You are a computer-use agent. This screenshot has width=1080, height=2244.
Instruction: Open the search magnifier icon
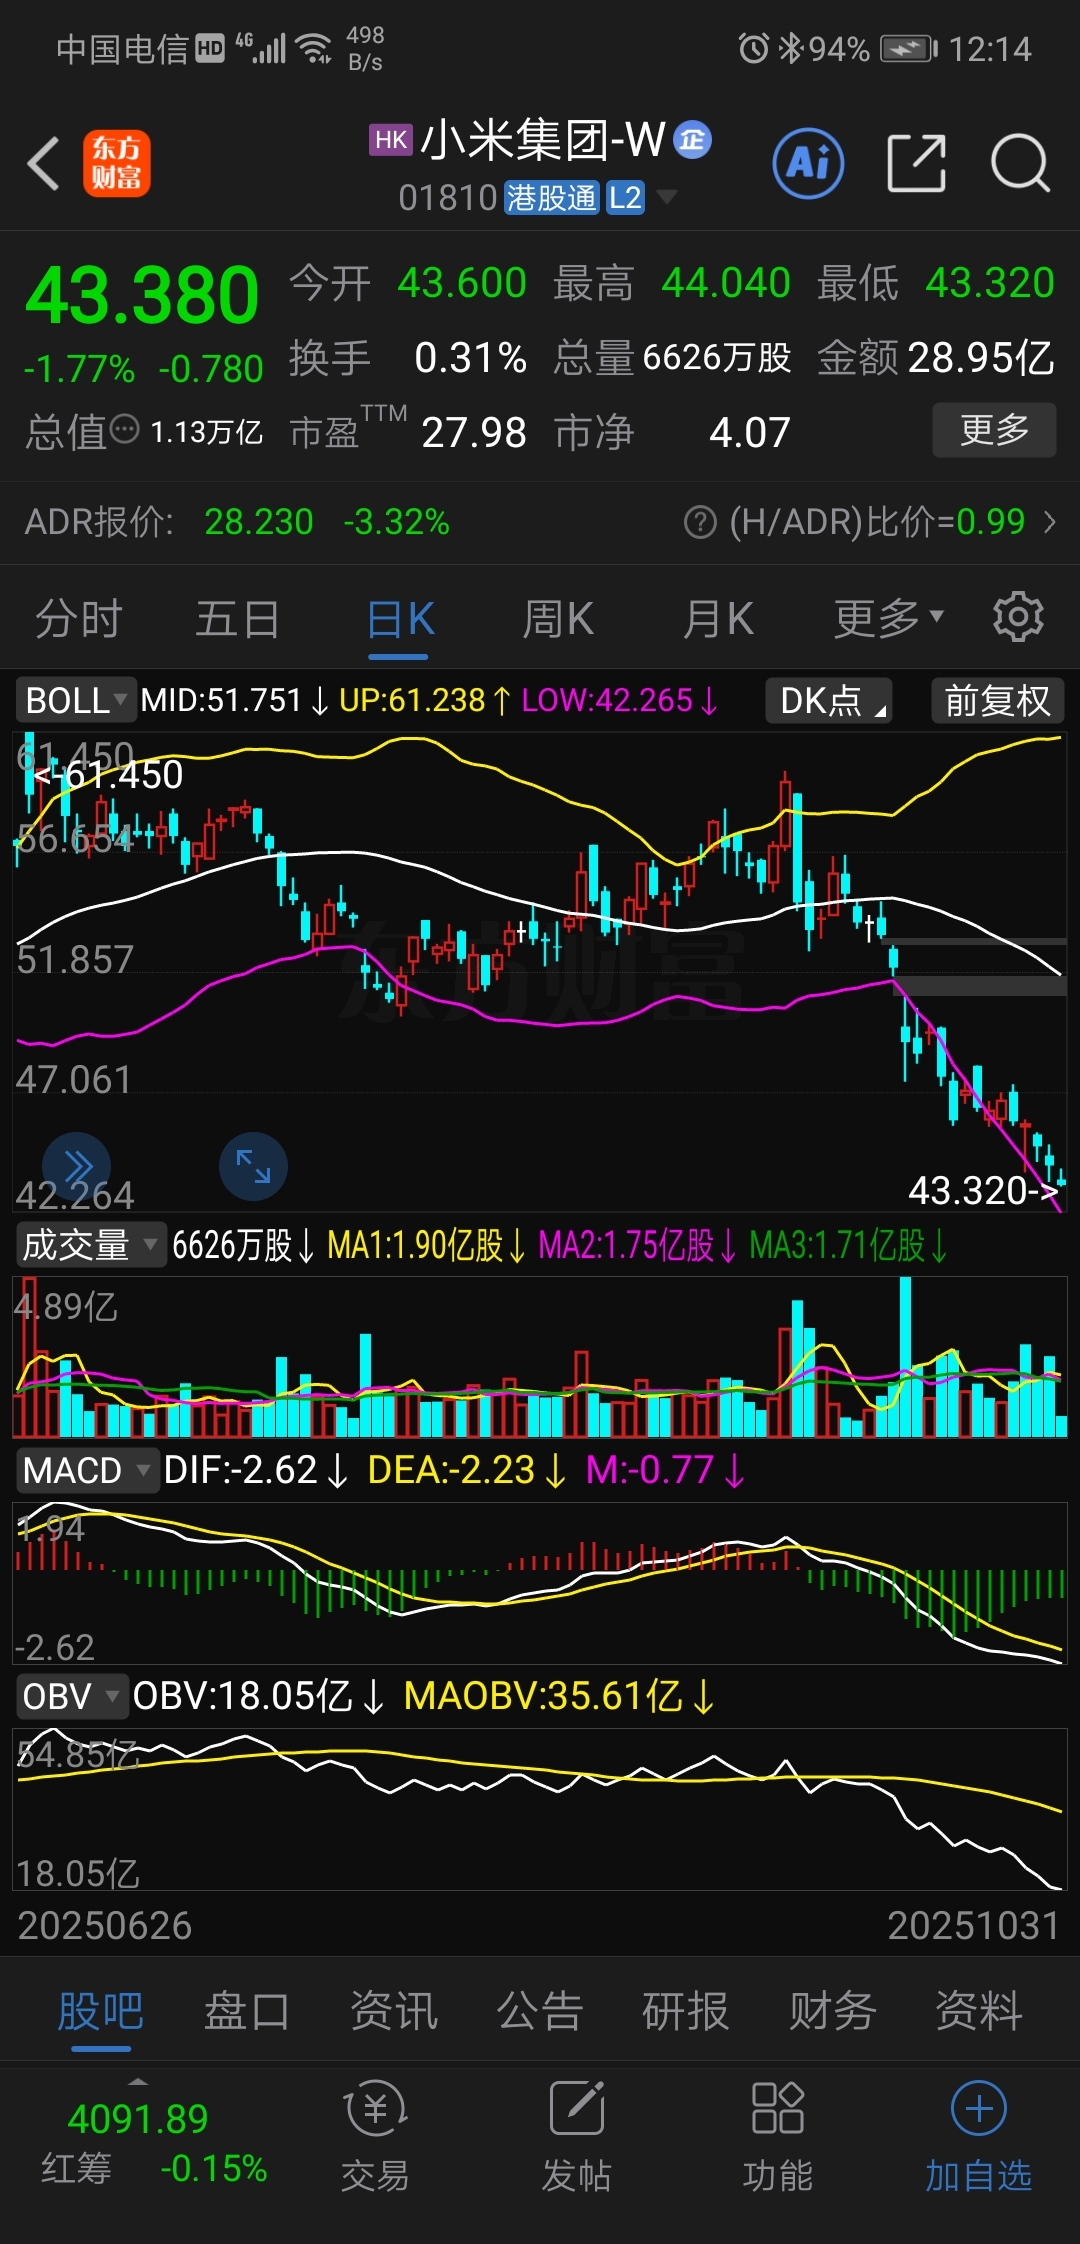coord(1020,163)
